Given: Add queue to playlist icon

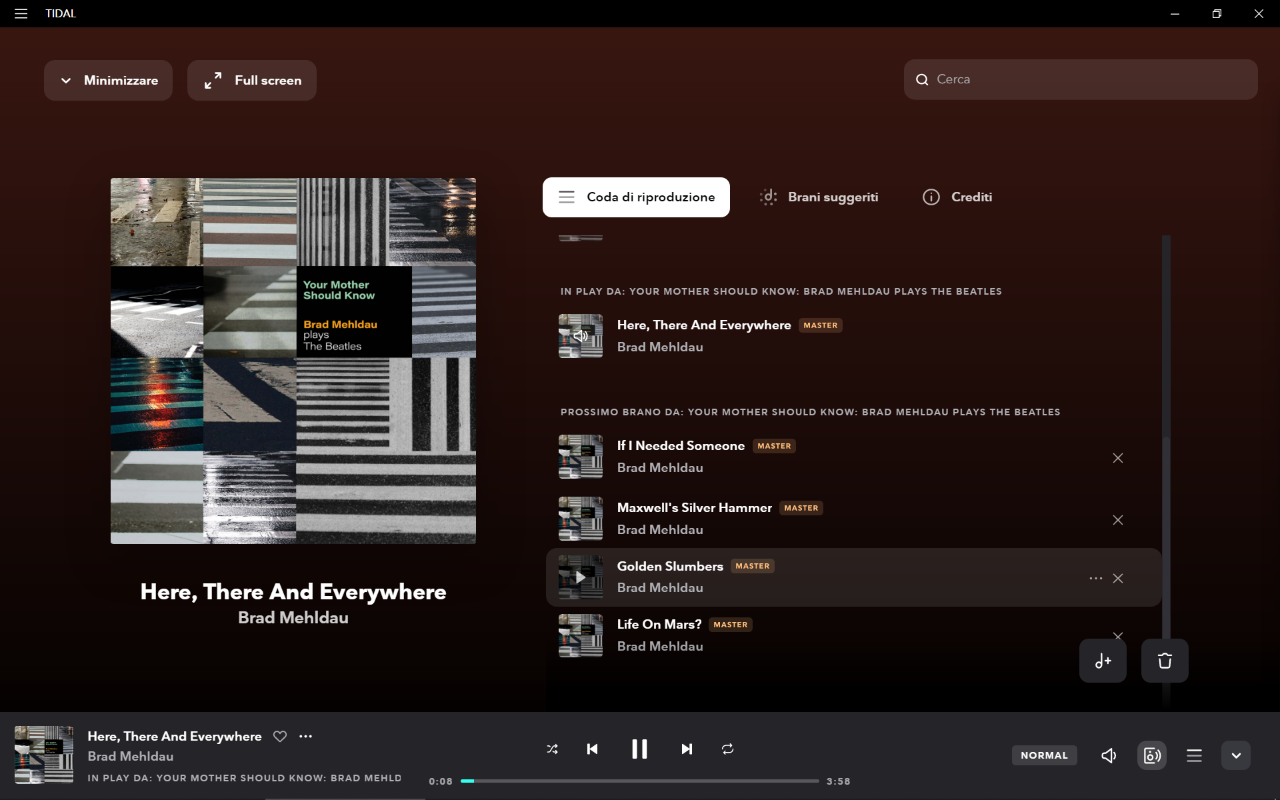Looking at the screenshot, I should coord(1103,661).
